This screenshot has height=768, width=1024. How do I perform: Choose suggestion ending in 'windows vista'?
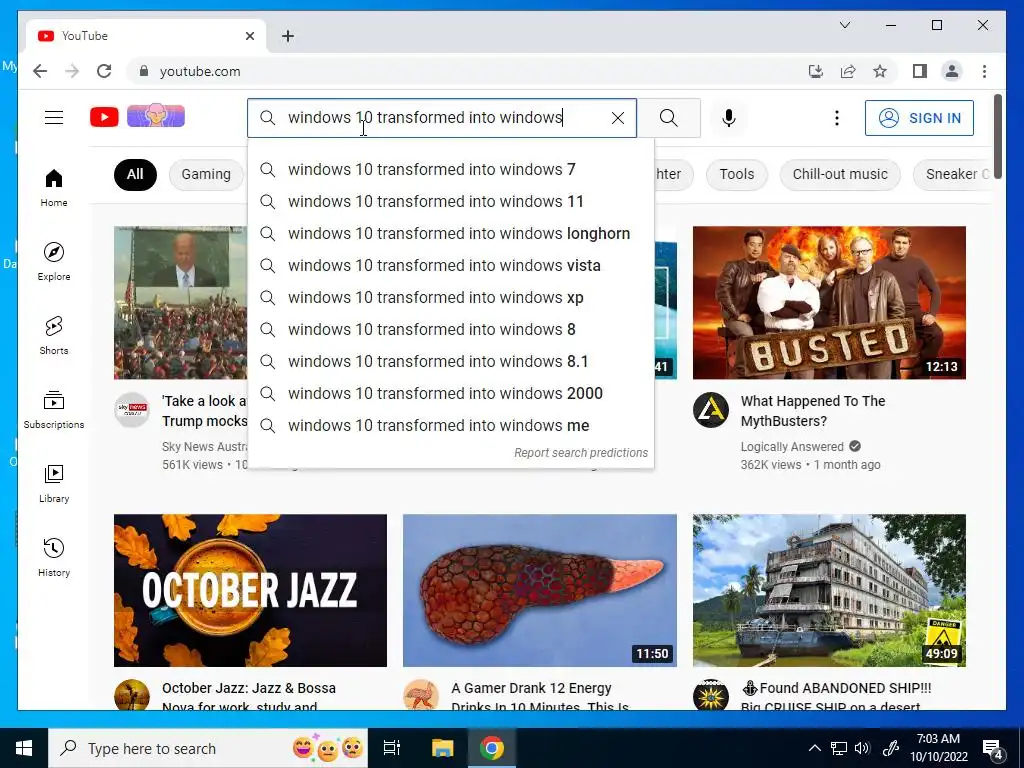451,266
